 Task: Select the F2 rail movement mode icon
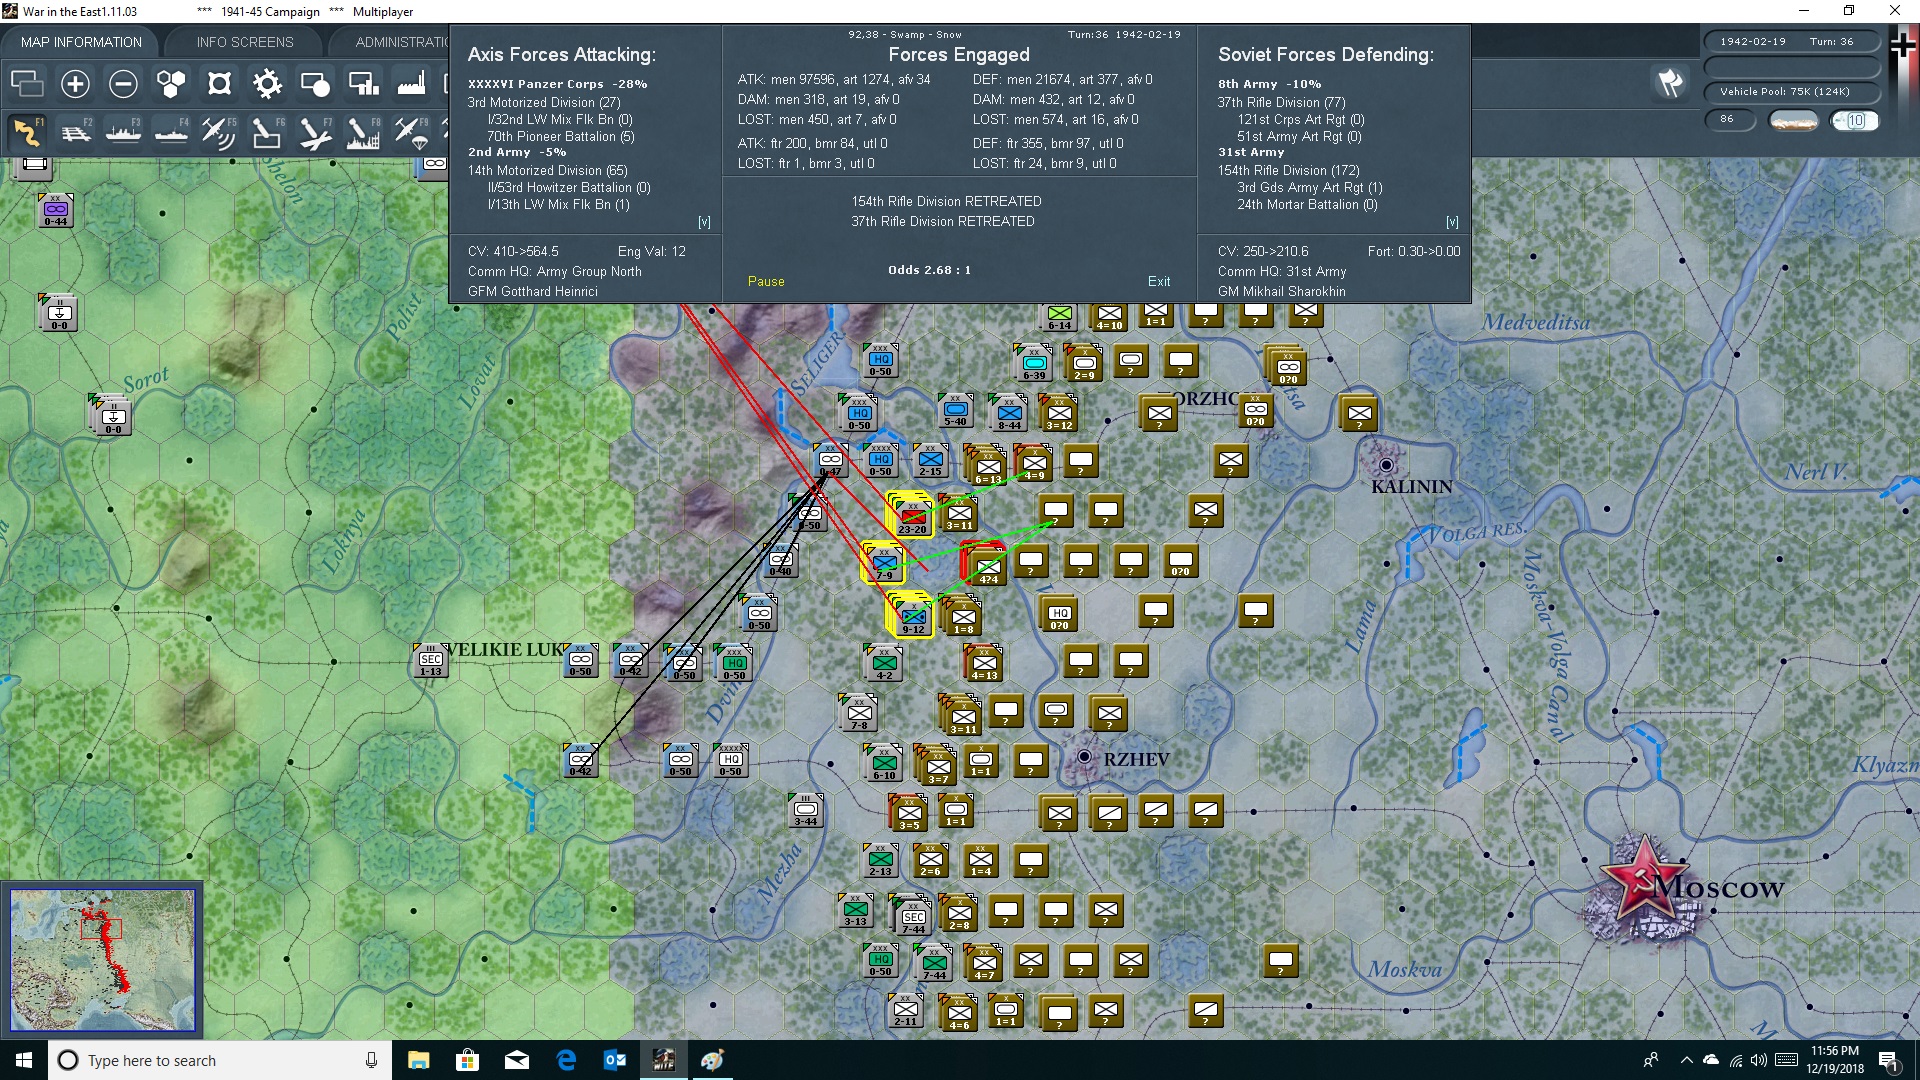pyautogui.click(x=76, y=133)
